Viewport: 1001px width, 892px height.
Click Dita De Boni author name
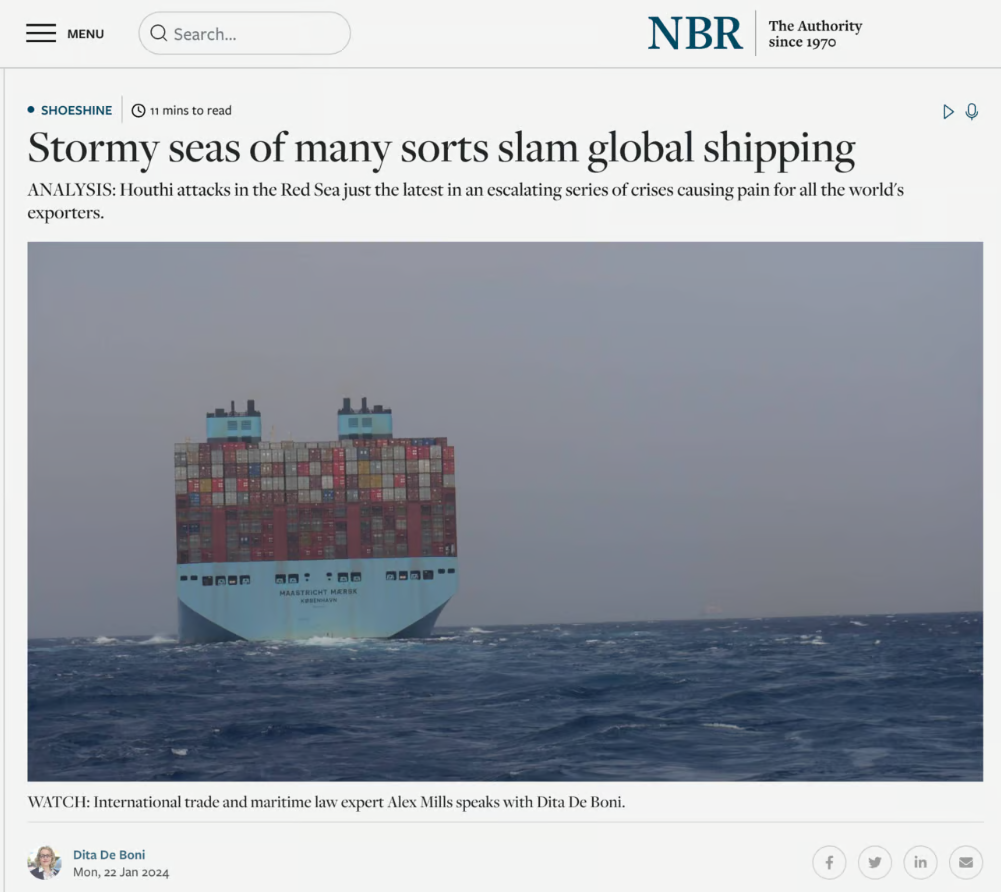click(109, 854)
